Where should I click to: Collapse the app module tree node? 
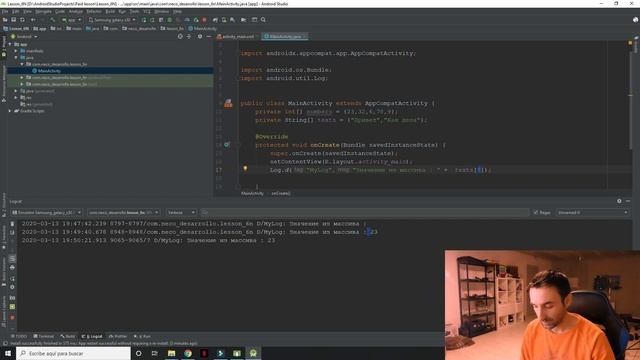coord(10,44)
